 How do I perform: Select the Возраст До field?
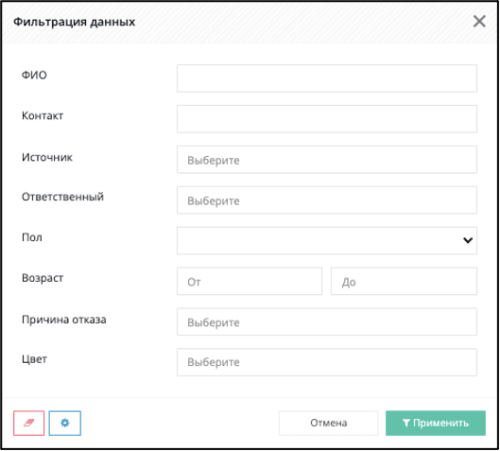pos(404,281)
